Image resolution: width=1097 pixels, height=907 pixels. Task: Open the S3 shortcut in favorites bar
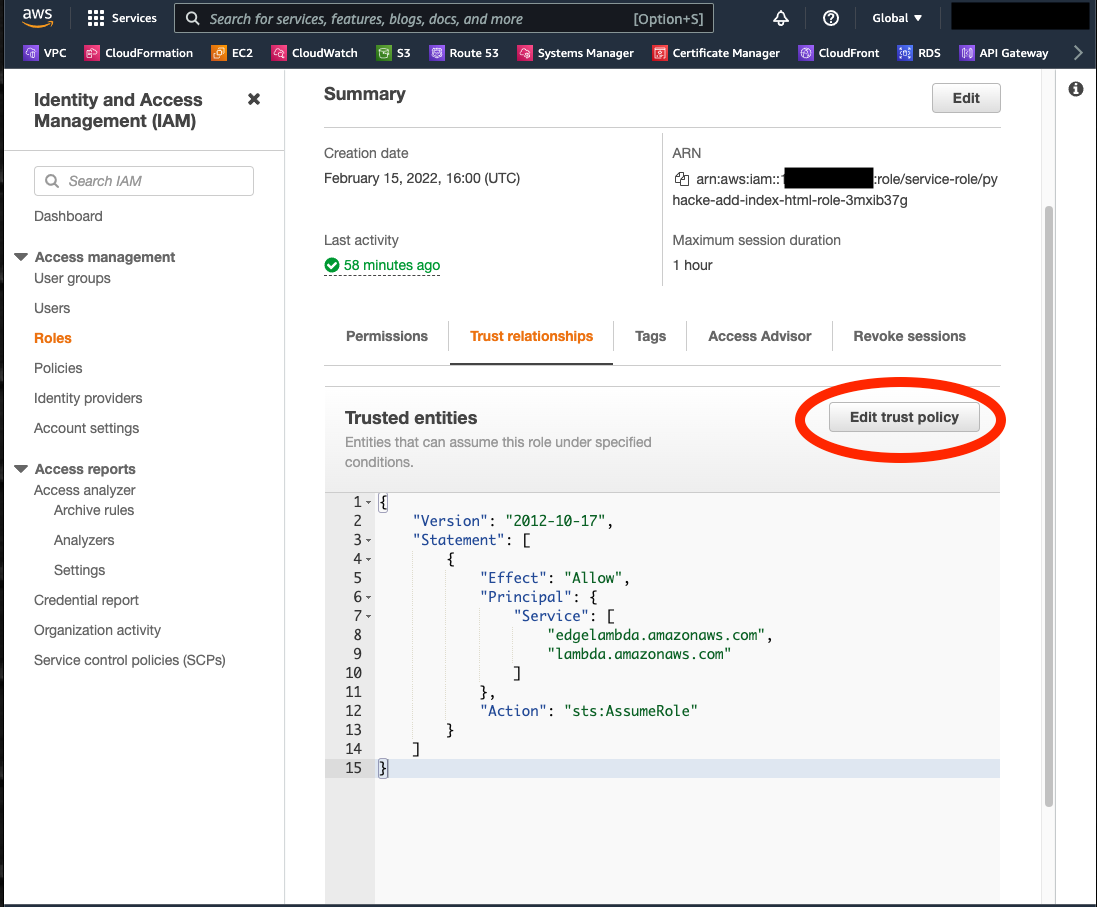pos(393,53)
